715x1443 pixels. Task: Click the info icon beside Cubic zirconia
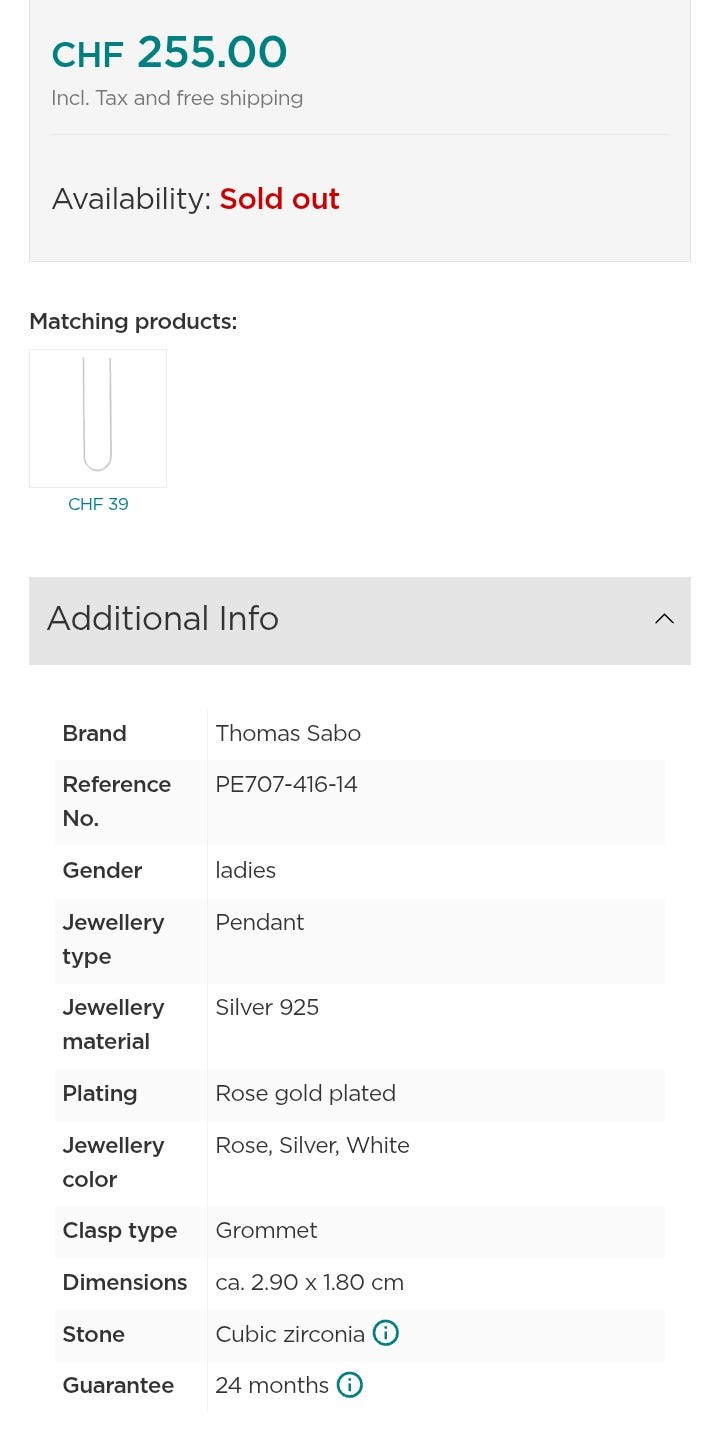385,1333
